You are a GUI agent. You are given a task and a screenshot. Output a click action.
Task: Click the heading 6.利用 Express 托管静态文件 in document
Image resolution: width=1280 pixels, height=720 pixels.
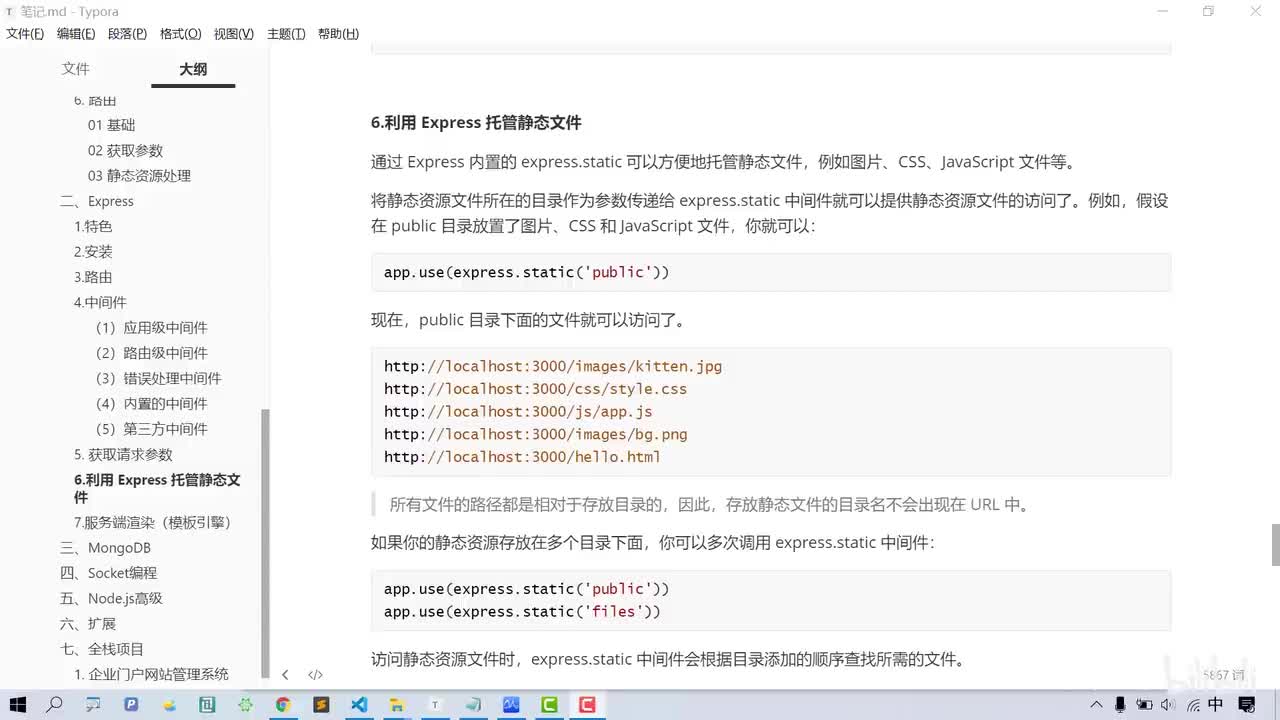point(476,123)
